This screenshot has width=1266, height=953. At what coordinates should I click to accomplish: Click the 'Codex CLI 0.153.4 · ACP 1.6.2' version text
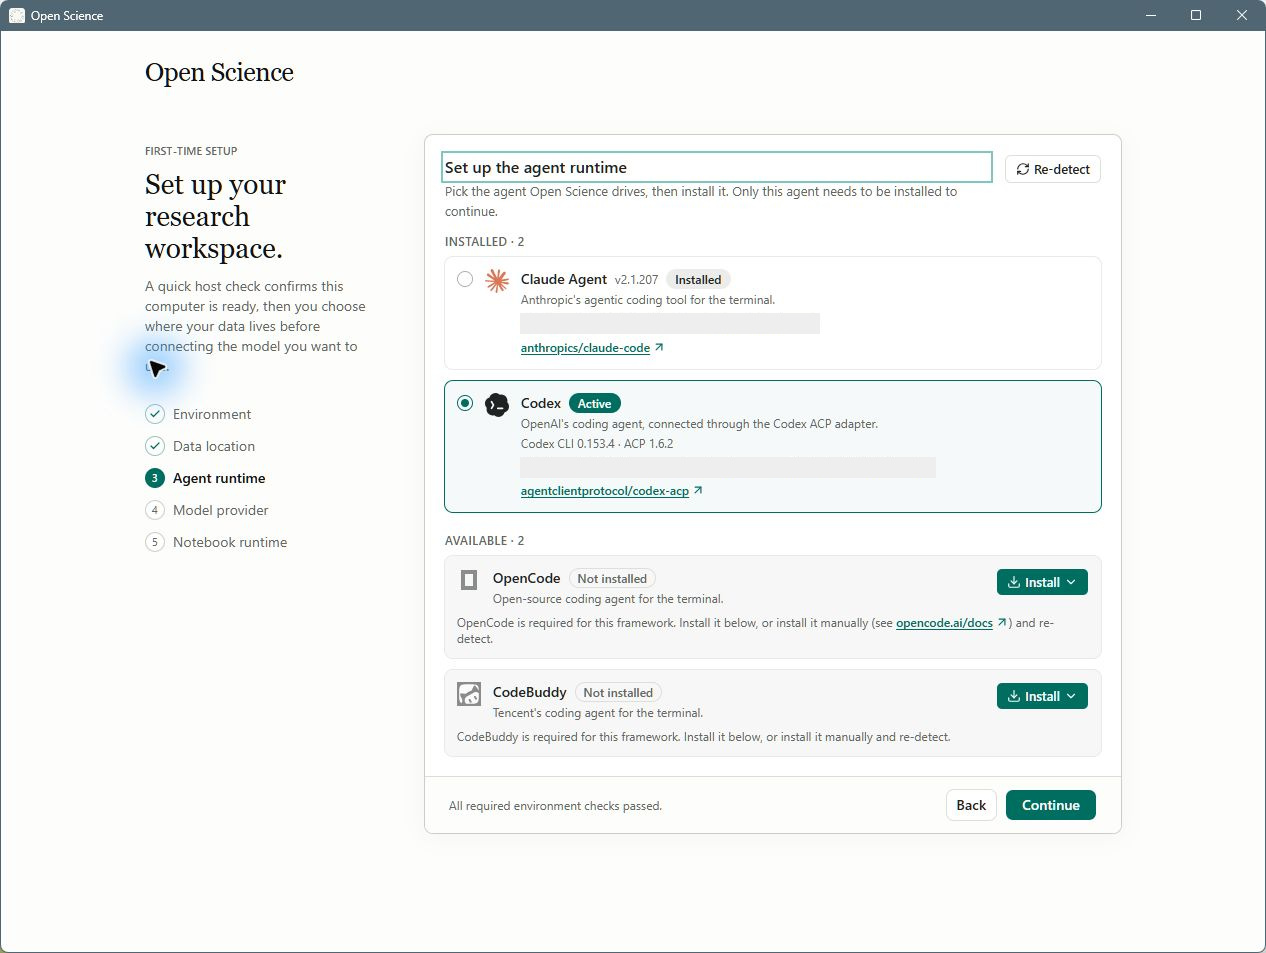pyautogui.click(x=597, y=443)
